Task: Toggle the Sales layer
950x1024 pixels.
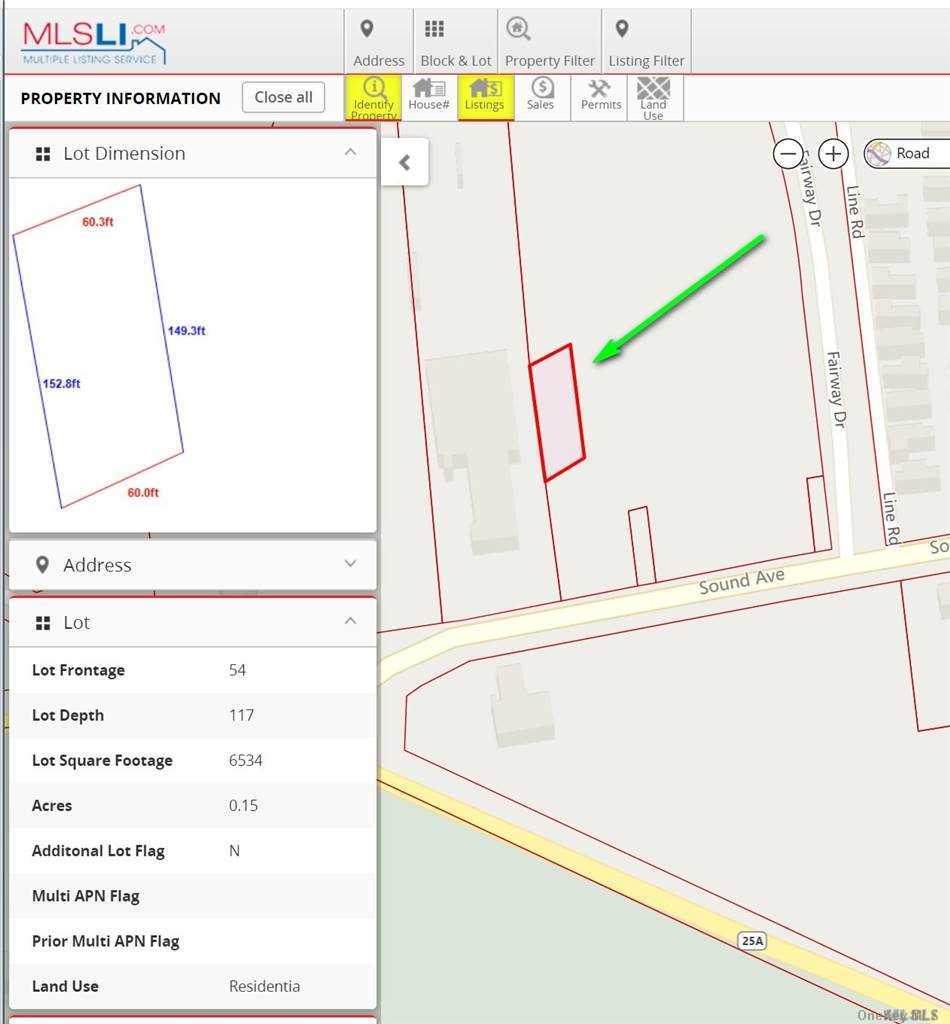Action: coord(541,98)
